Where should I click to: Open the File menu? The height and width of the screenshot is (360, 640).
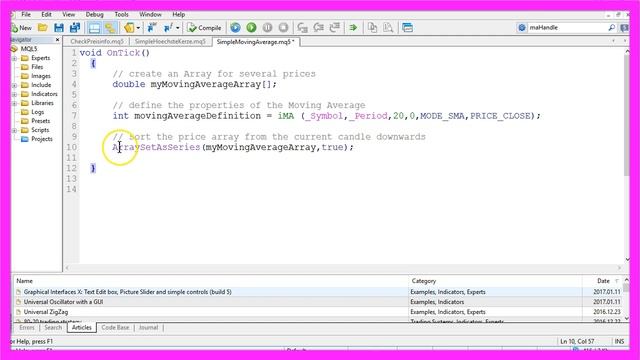point(26,14)
